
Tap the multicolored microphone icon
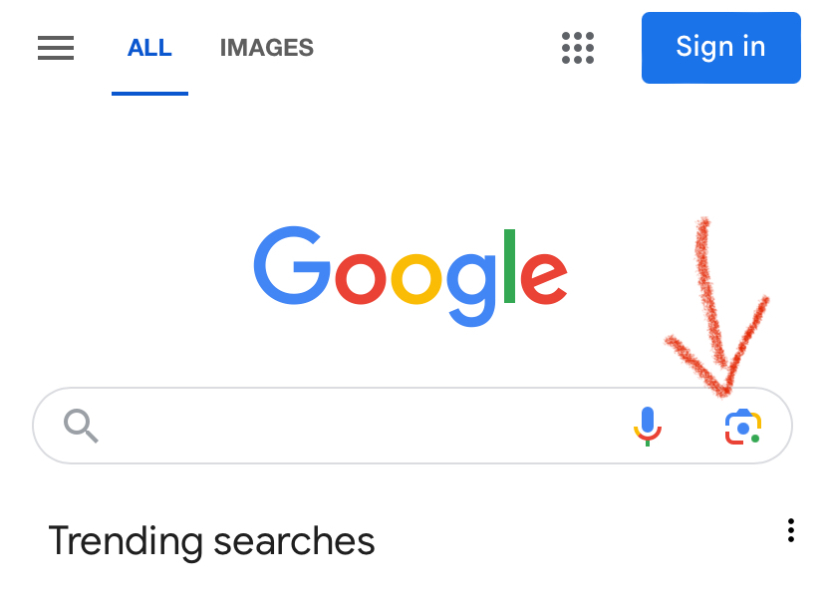(647, 426)
